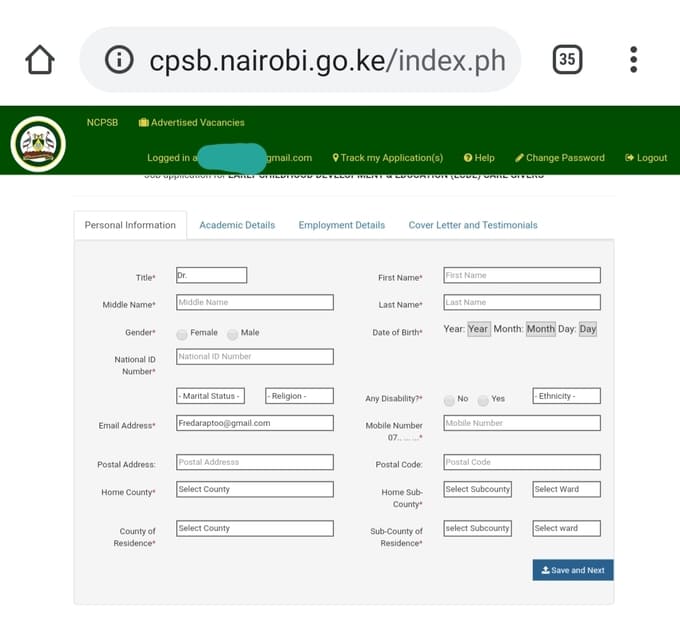Image resolution: width=680 pixels, height=628 pixels.
Task: Select Yes for Any Disability
Action: 483,400
